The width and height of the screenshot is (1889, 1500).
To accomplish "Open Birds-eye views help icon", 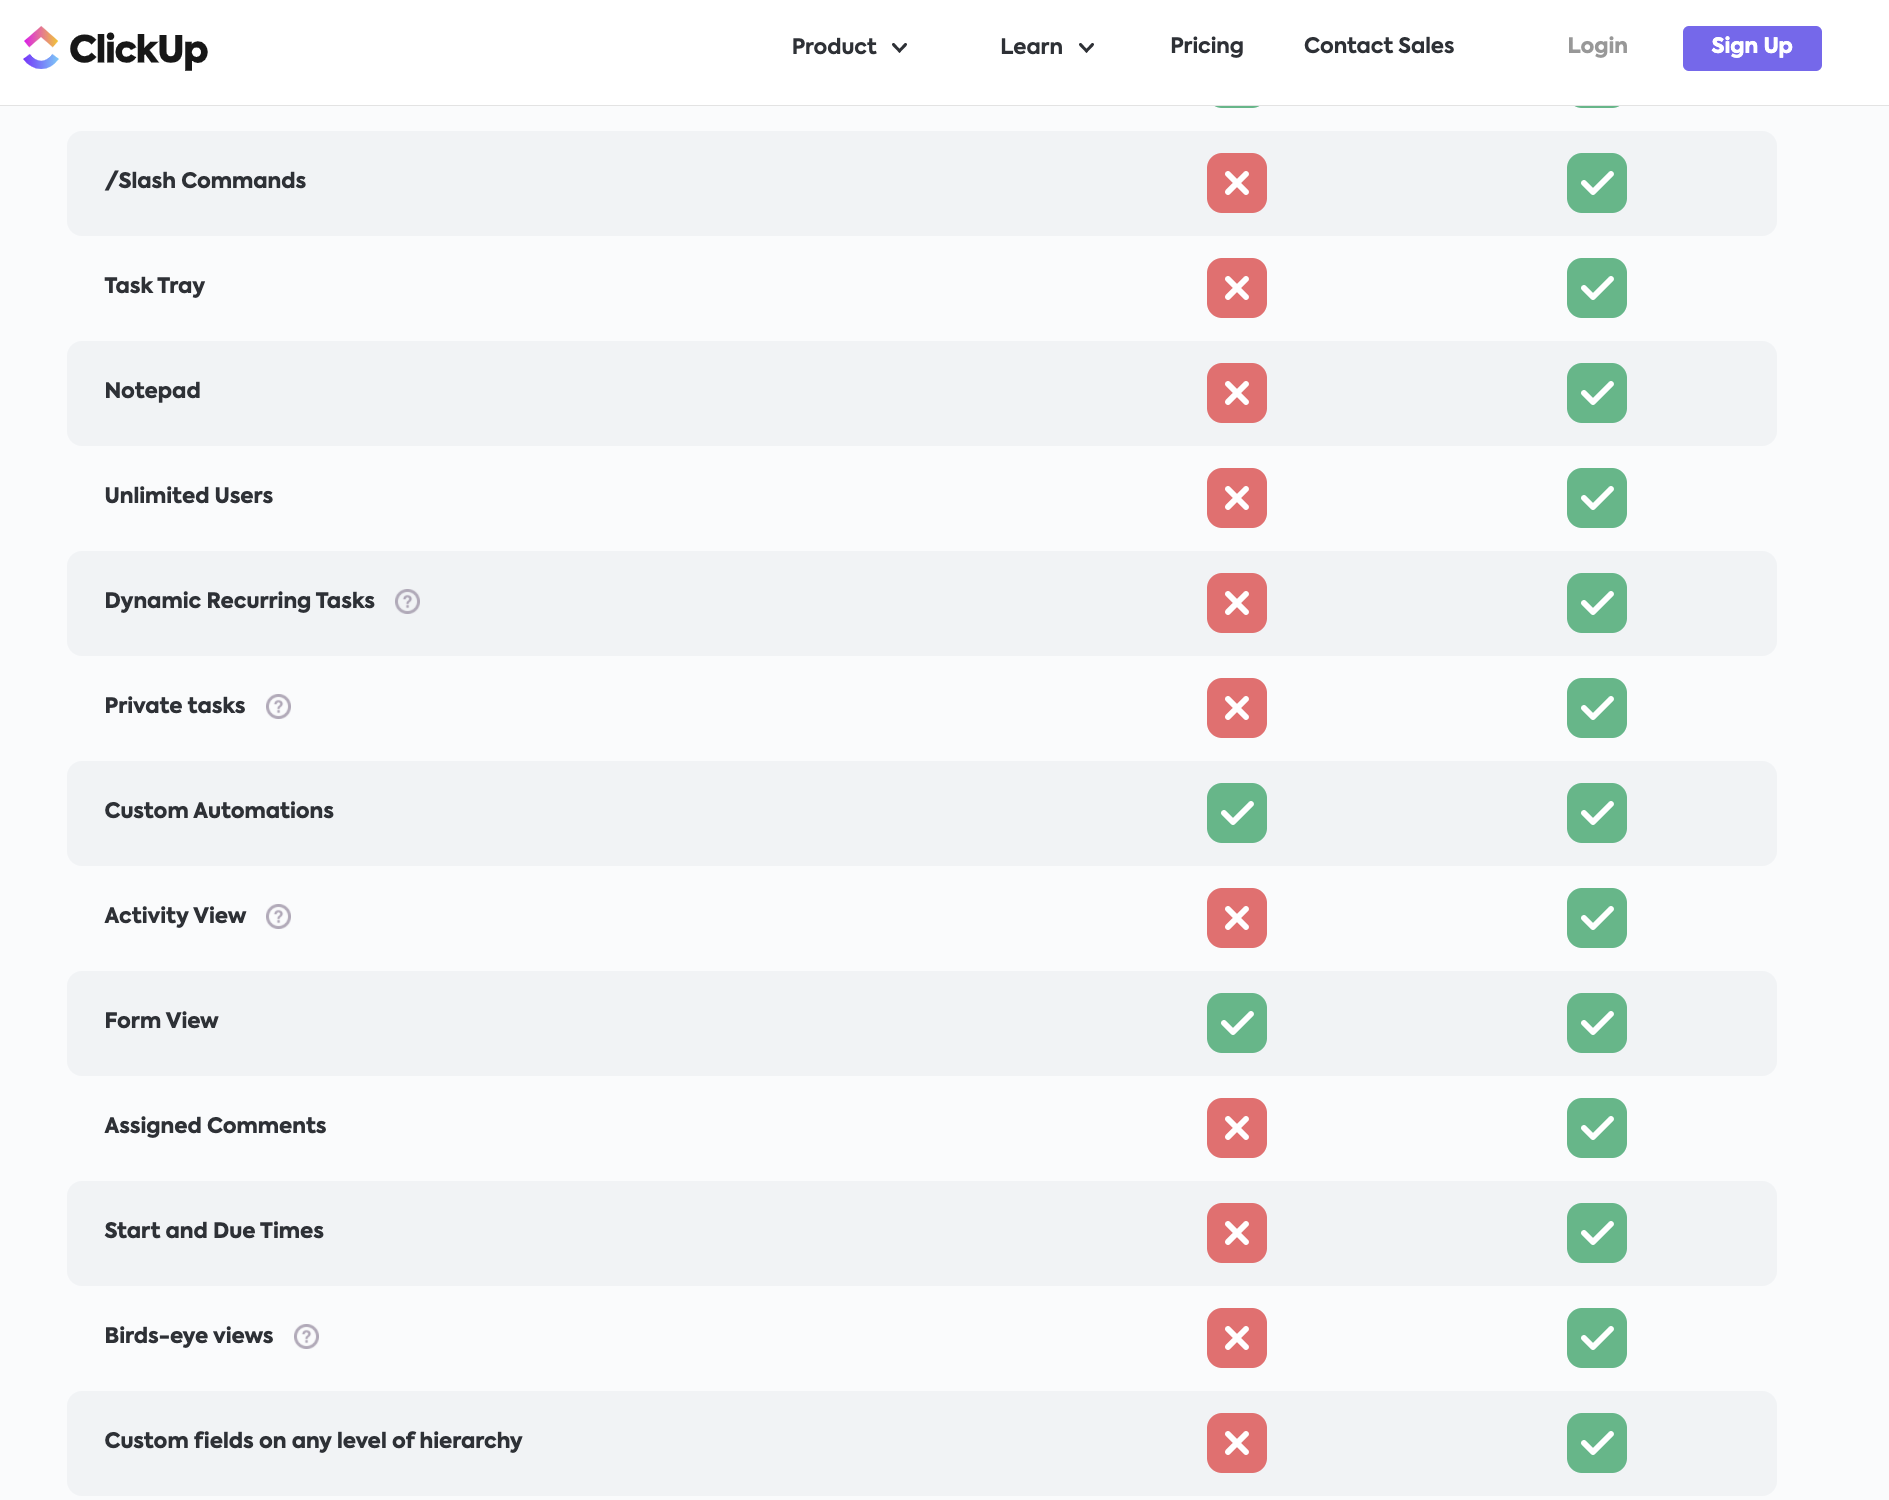I will pos(306,1336).
